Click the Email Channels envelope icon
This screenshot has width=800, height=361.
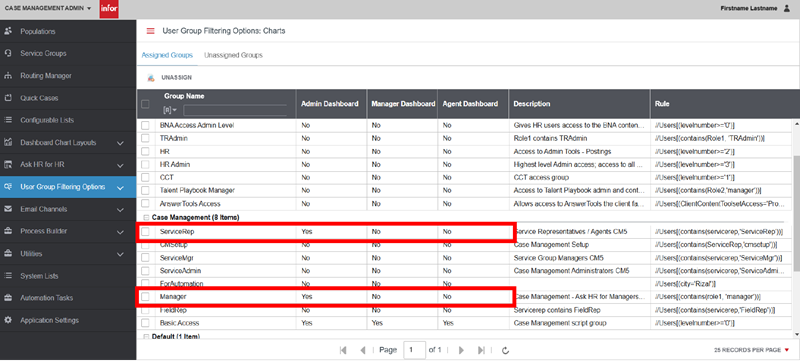(8, 209)
